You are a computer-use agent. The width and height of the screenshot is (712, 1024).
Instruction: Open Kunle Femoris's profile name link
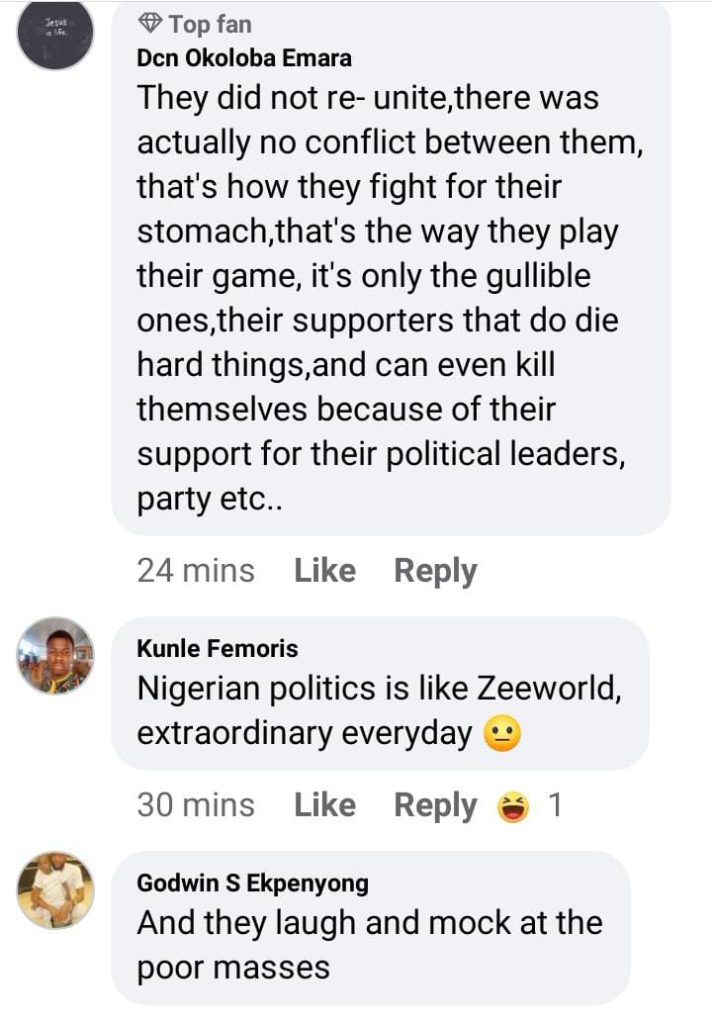pos(217,649)
